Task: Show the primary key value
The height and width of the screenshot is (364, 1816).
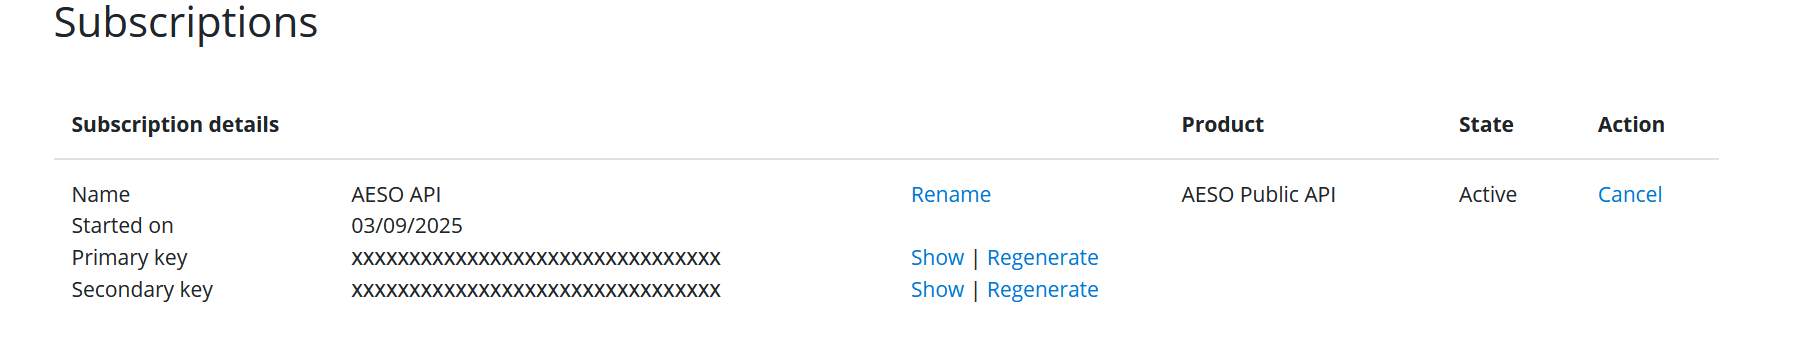Action: point(937,257)
